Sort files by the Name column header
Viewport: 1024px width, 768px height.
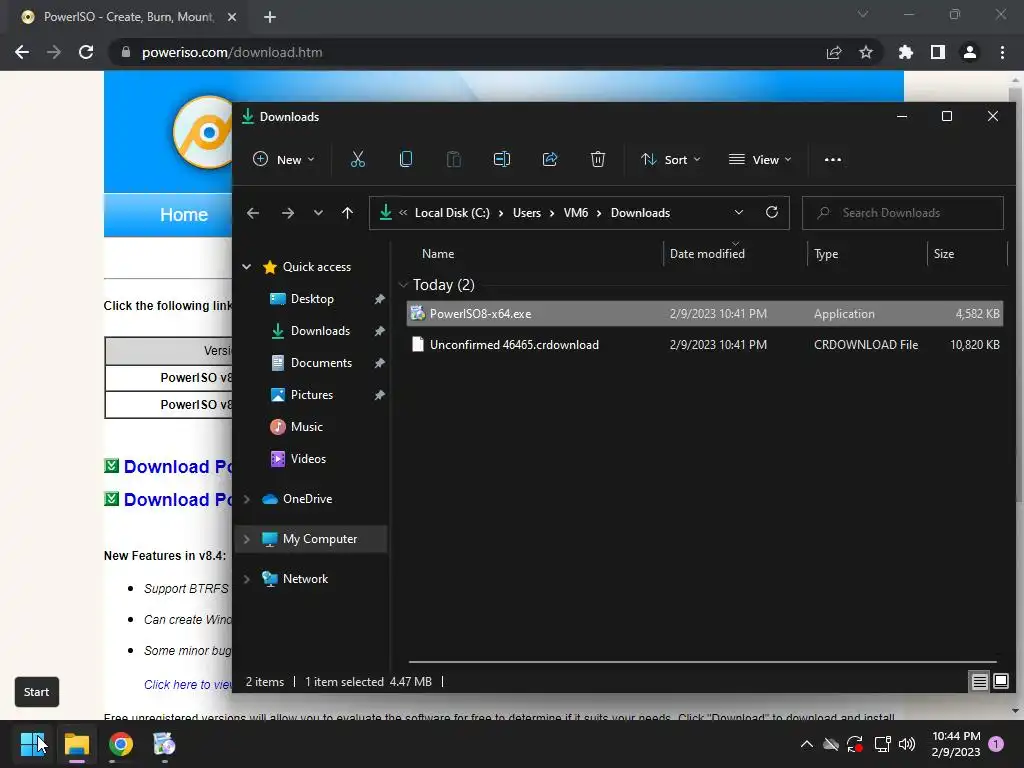coord(438,254)
